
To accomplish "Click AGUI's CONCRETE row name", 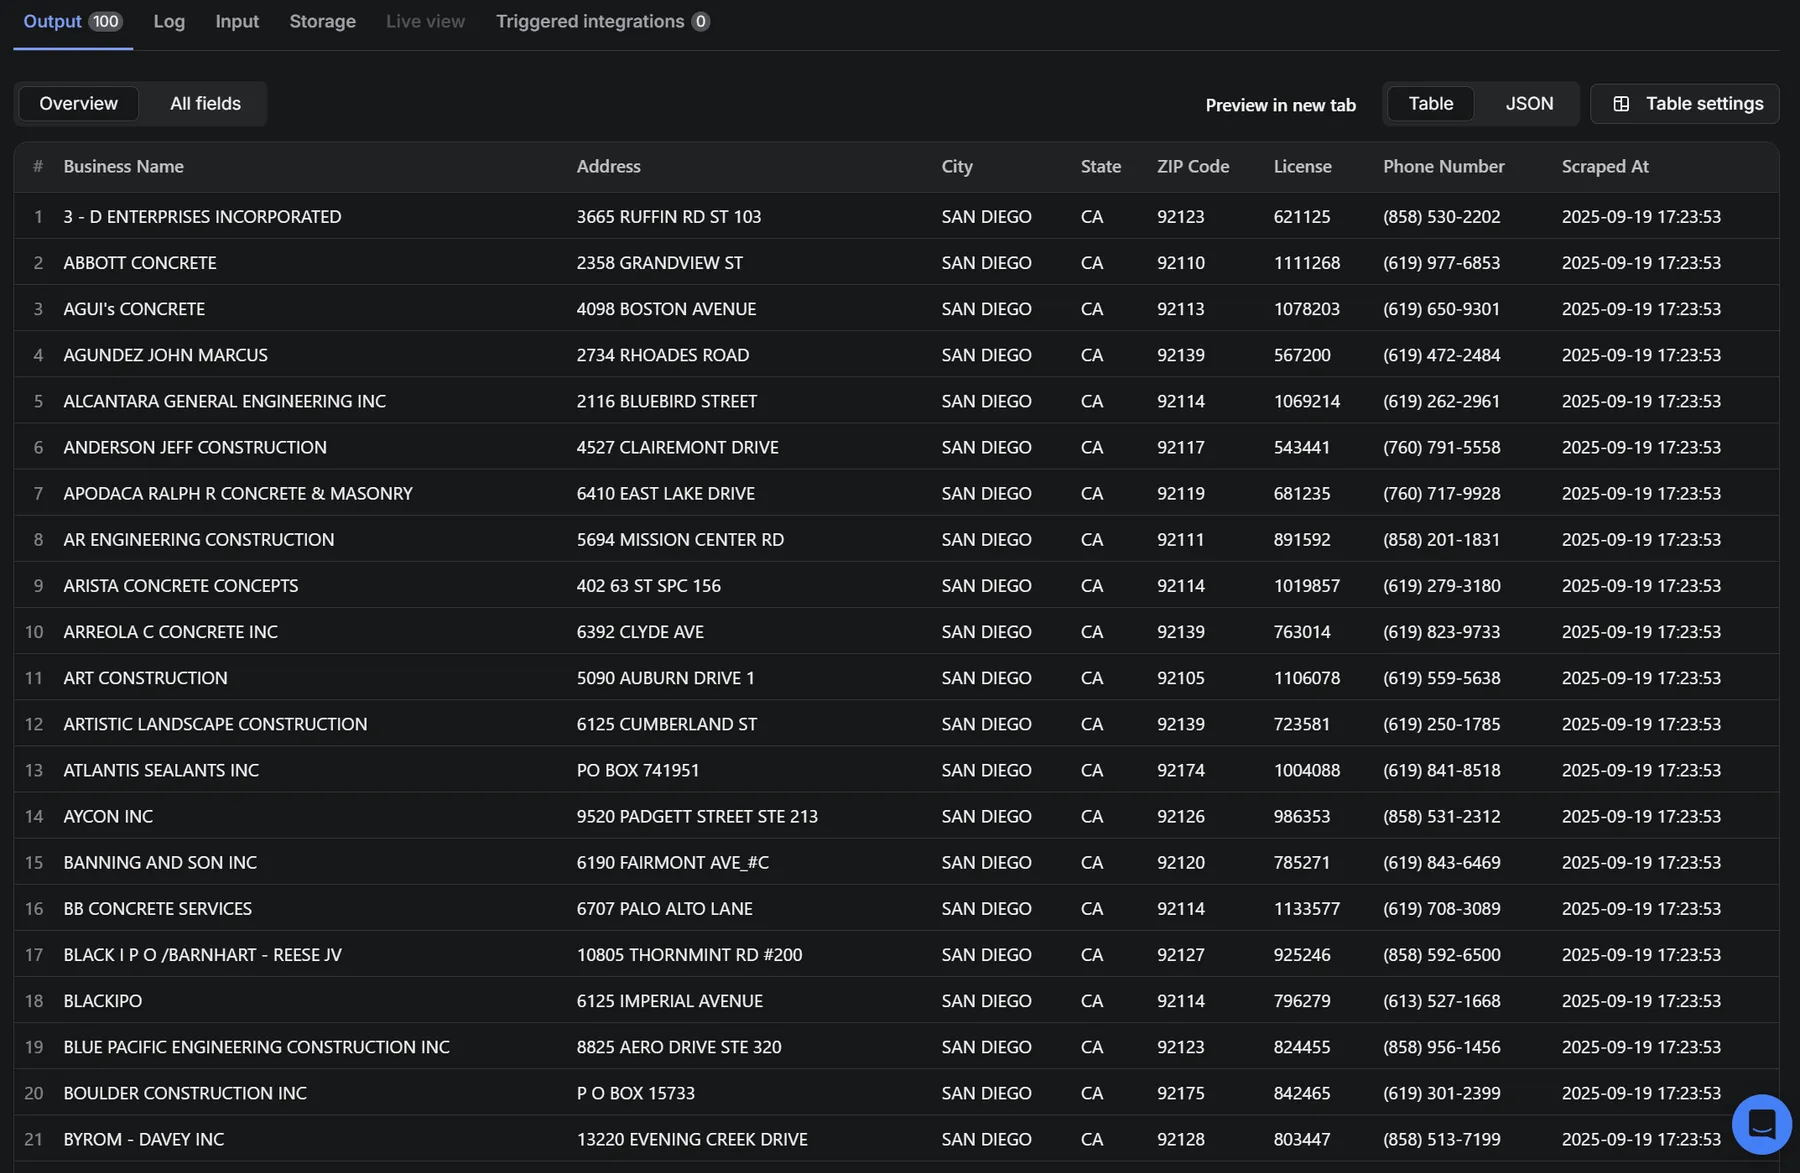I will [134, 309].
